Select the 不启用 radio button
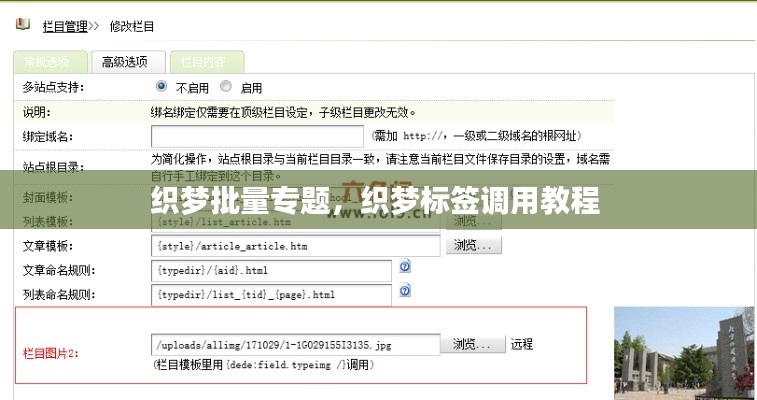This screenshot has height=400, width=757. 162,87
